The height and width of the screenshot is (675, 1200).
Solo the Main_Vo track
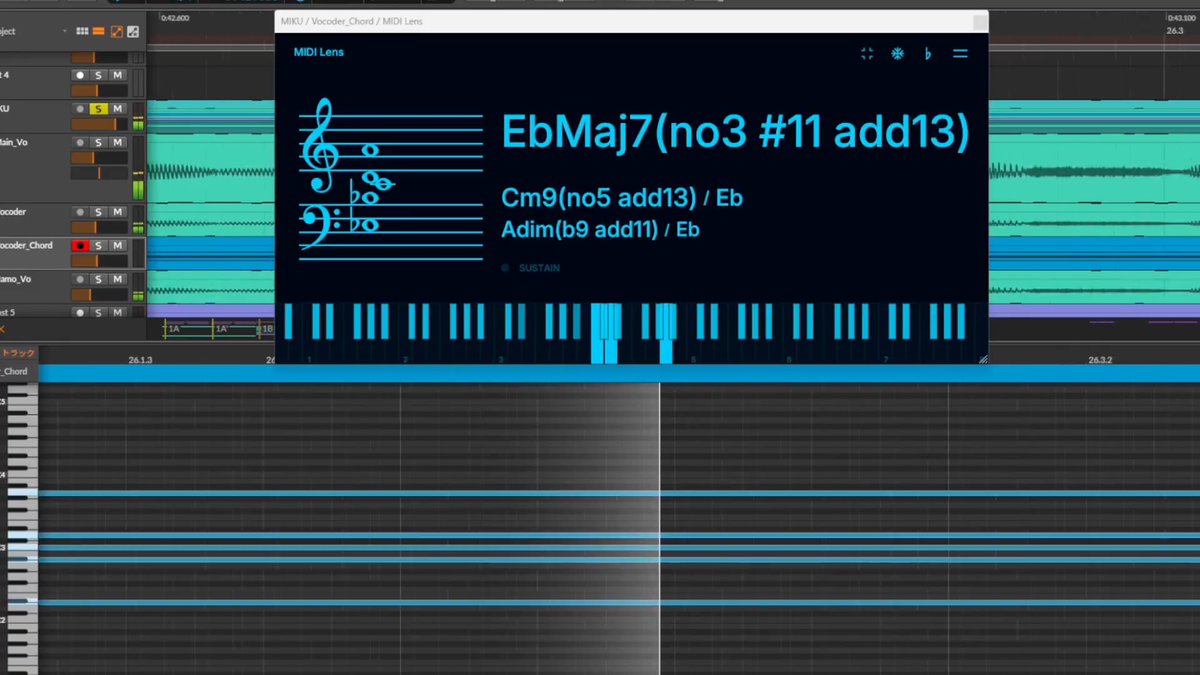pyautogui.click(x=98, y=143)
